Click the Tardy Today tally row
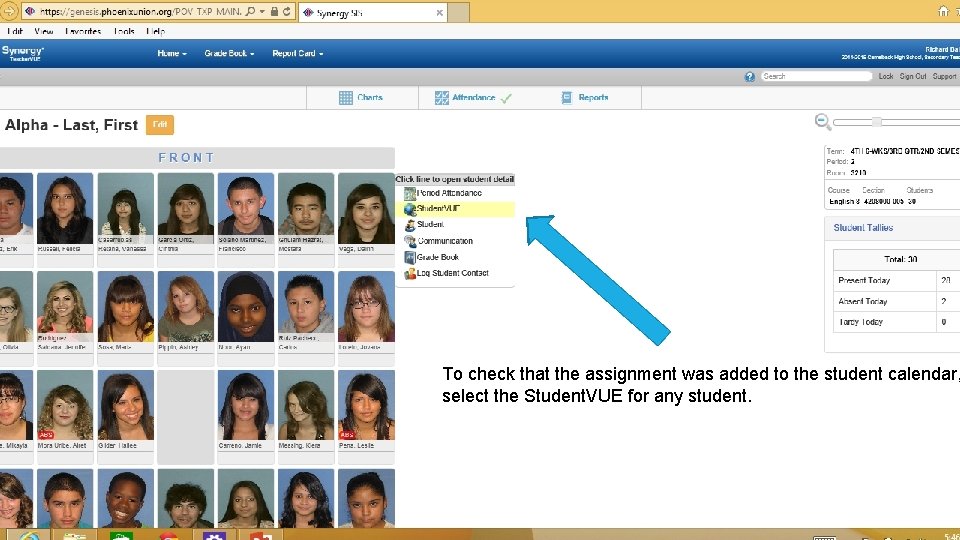Viewport: 960px width, 540px height. click(x=896, y=322)
